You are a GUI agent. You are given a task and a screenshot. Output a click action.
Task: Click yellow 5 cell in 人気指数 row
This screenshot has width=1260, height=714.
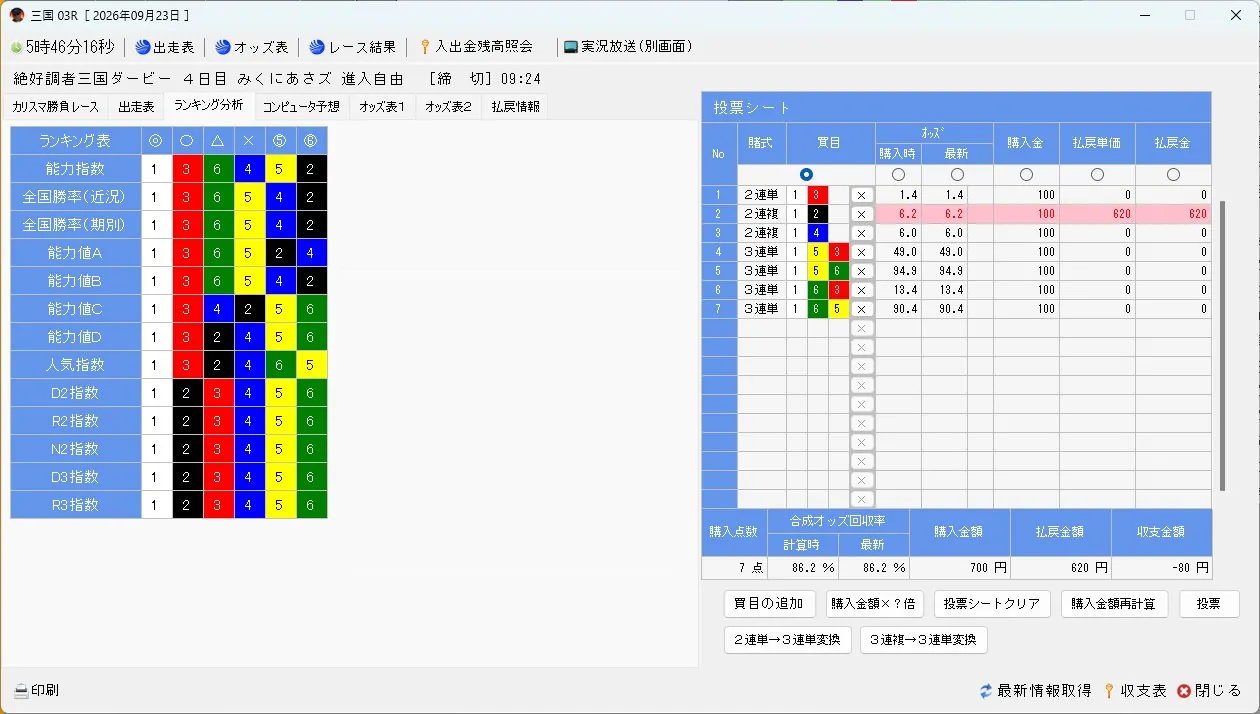[x=311, y=365]
